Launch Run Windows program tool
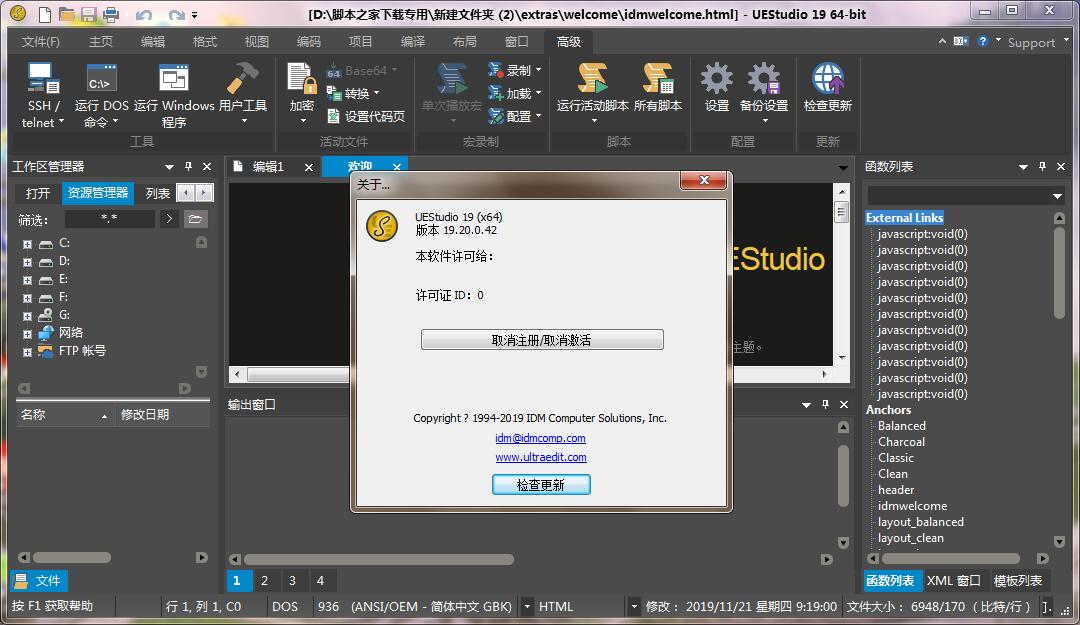The image size is (1080, 625). (174, 95)
